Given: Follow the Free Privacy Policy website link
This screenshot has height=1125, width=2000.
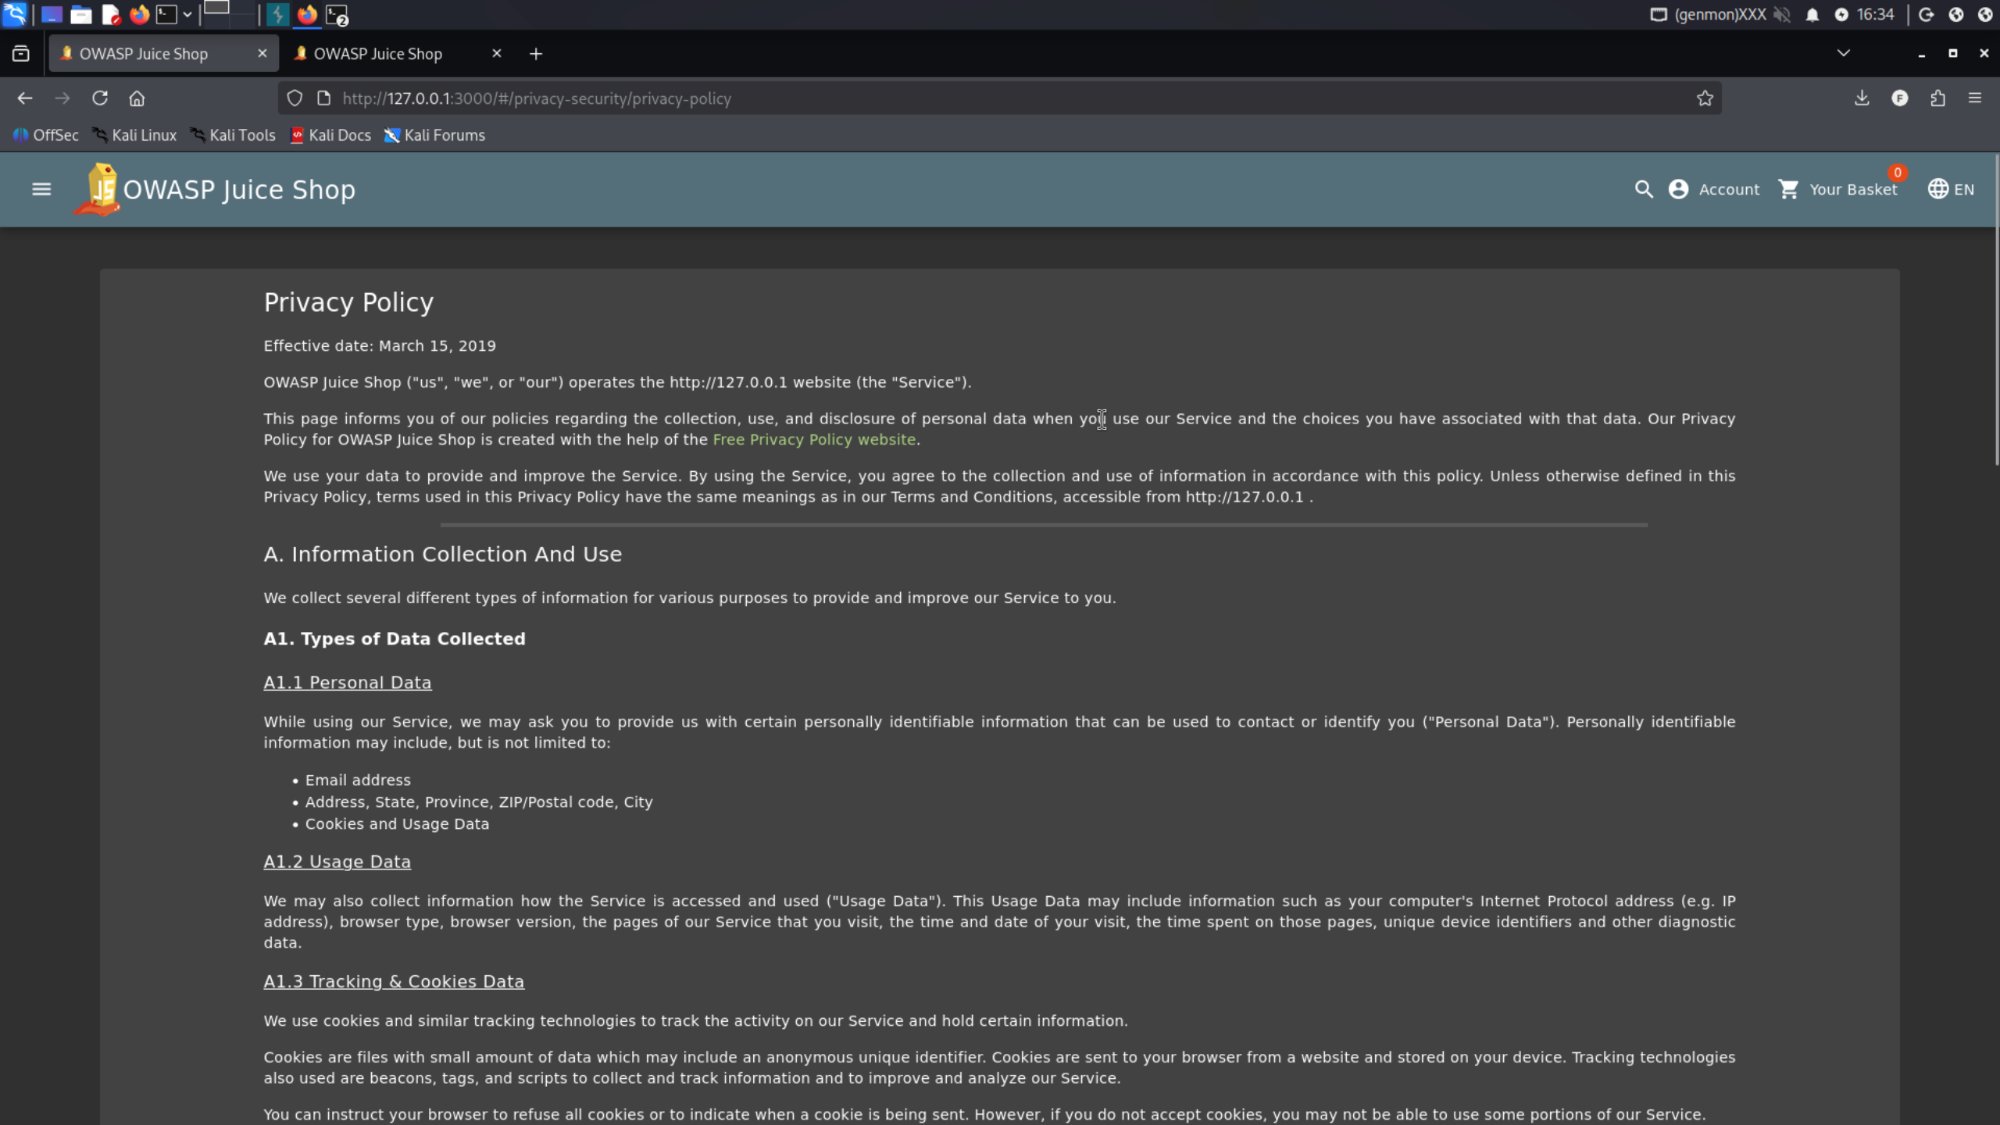Looking at the screenshot, I should pos(814,440).
